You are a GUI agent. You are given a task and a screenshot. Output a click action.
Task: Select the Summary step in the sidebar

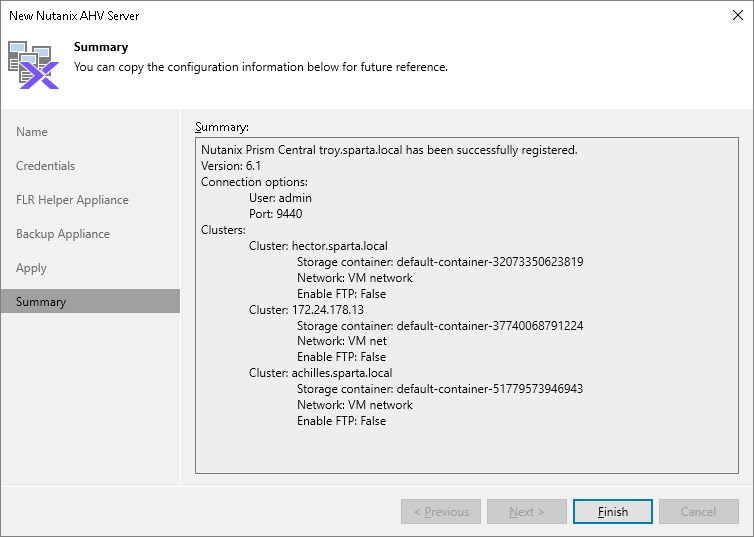41,302
